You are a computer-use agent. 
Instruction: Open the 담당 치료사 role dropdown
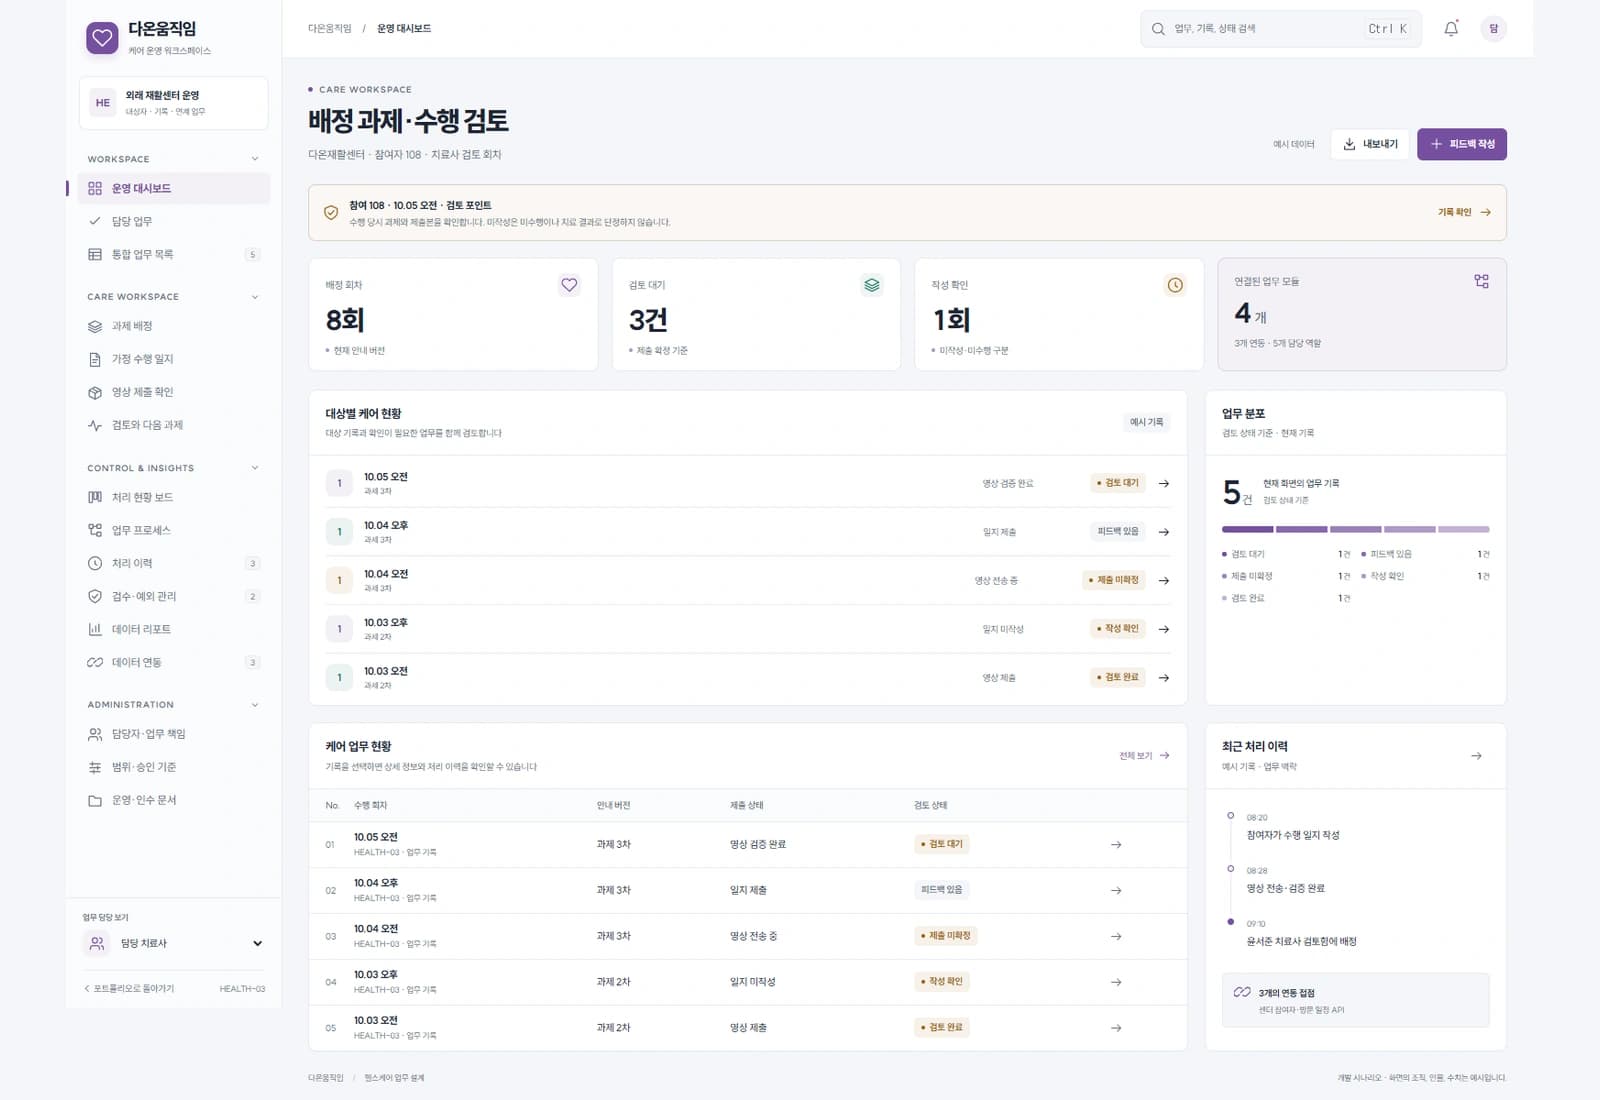pyautogui.click(x=174, y=943)
